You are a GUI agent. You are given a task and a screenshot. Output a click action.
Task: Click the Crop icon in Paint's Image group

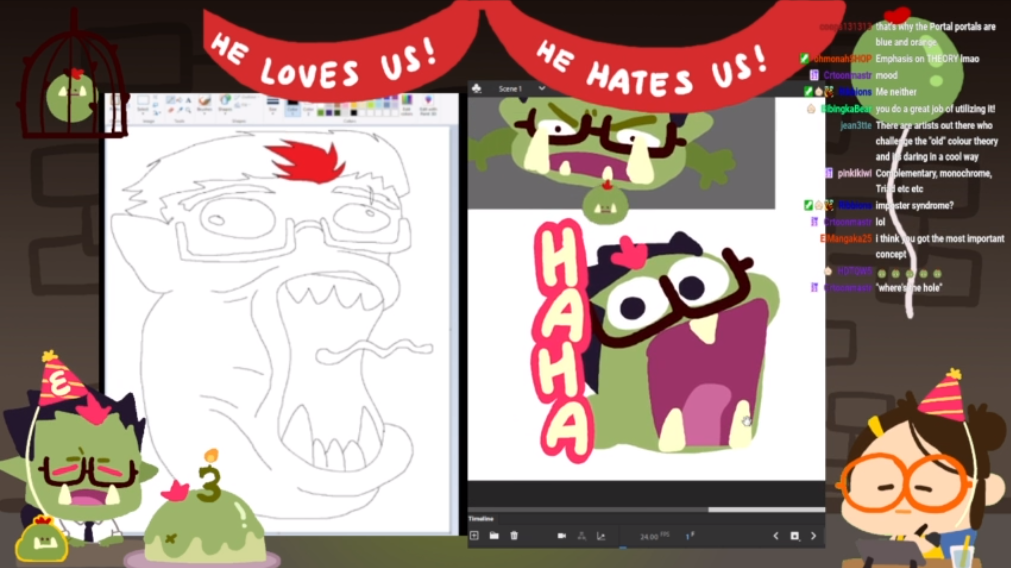click(155, 97)
